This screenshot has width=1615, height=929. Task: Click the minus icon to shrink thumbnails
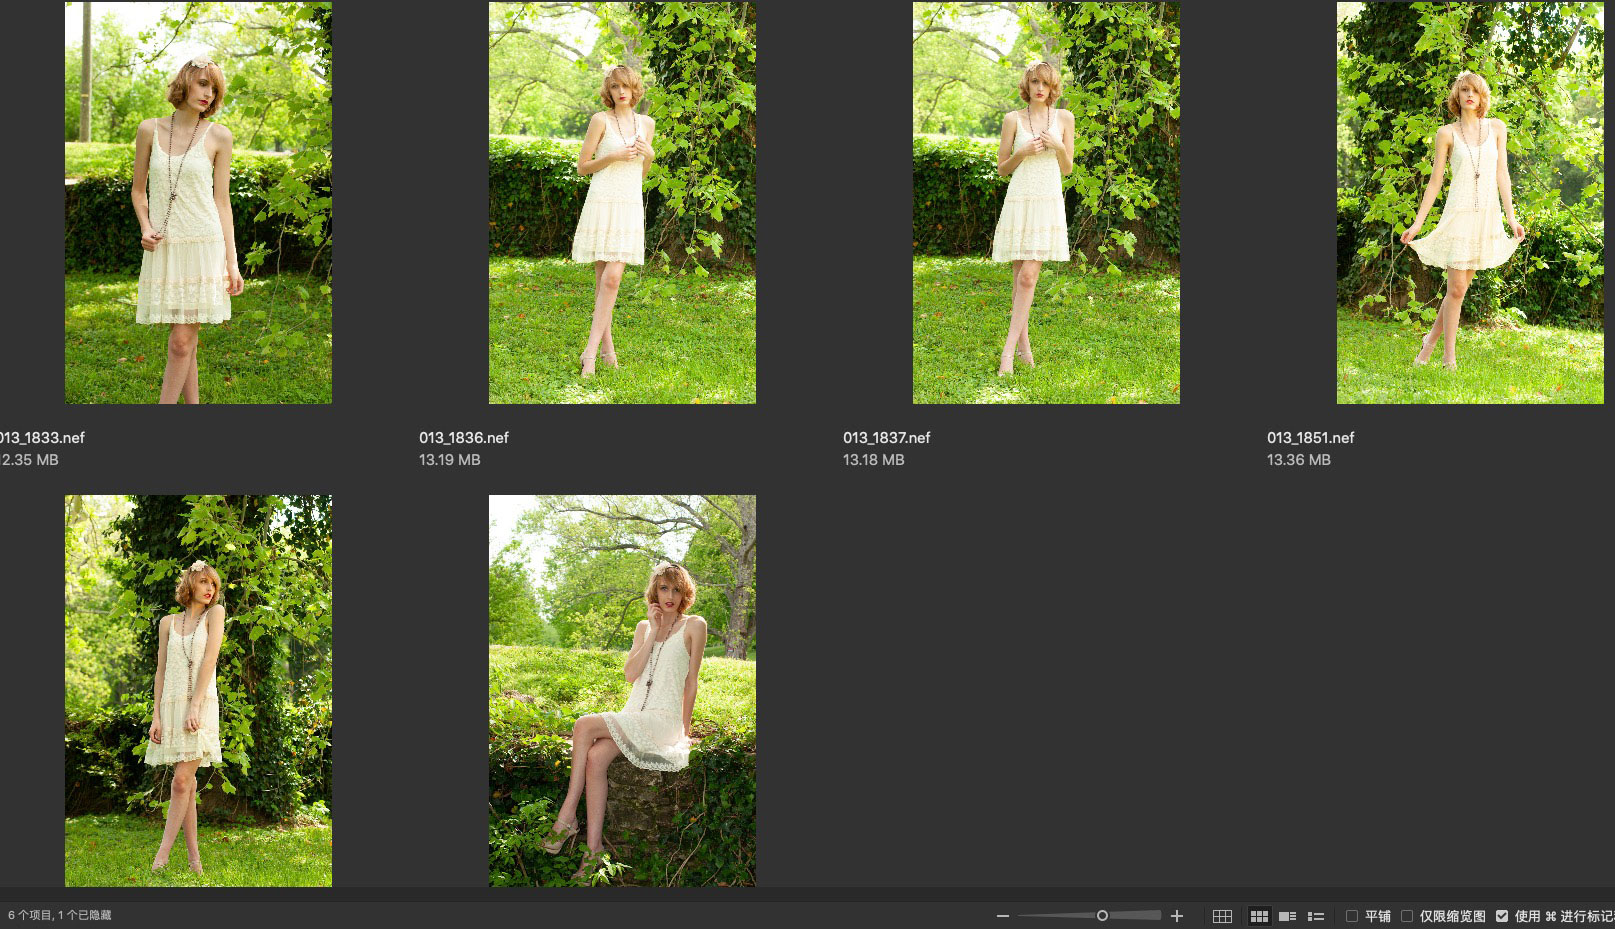[x=1003, y=916]
